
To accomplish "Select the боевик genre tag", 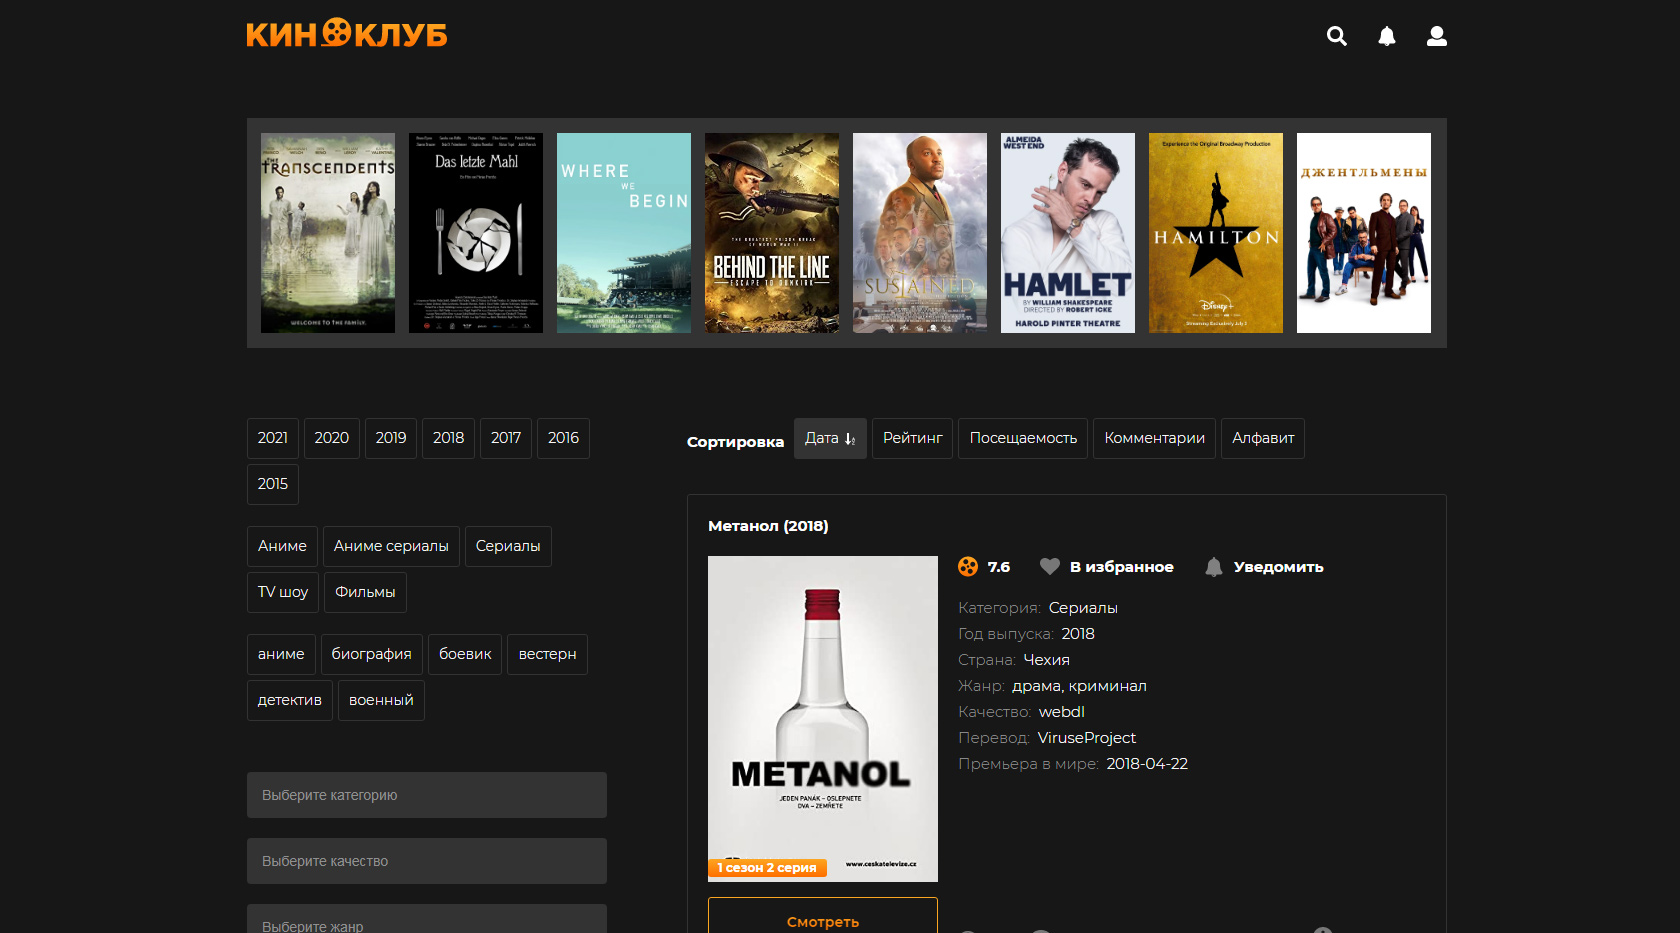I will (465, 654).
